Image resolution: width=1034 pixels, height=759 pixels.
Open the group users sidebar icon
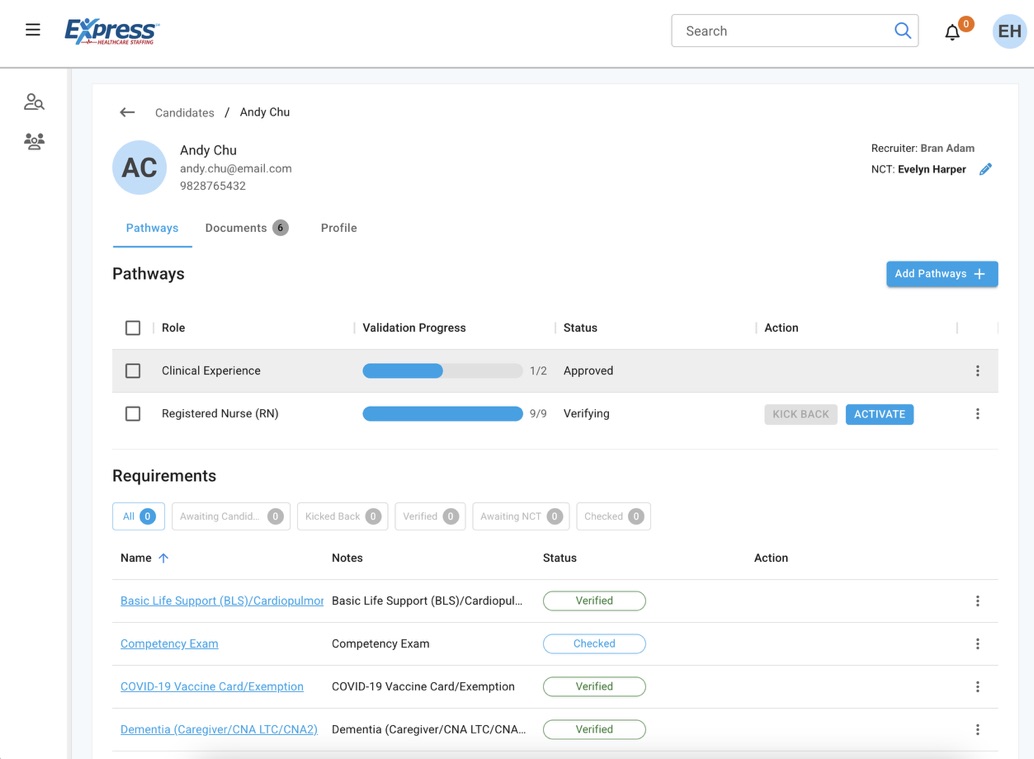click(34, 142)
